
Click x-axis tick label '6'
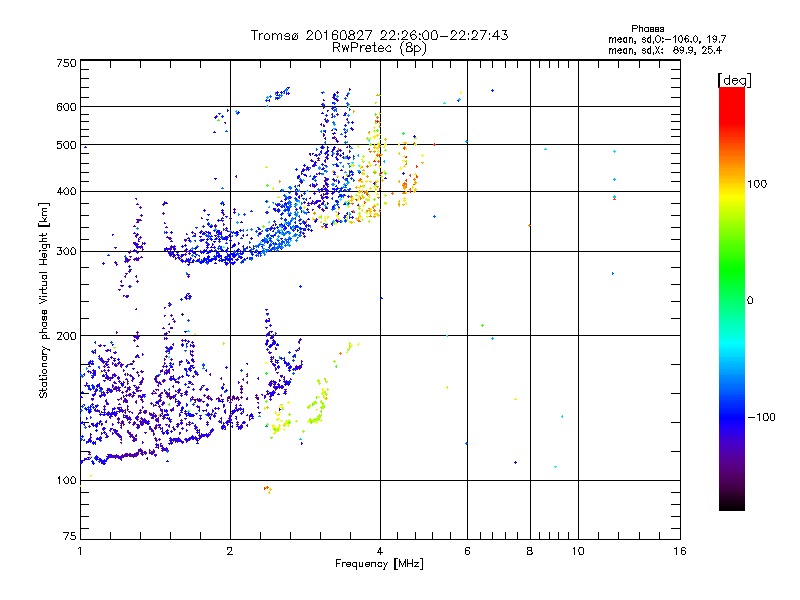pos(467,551)
